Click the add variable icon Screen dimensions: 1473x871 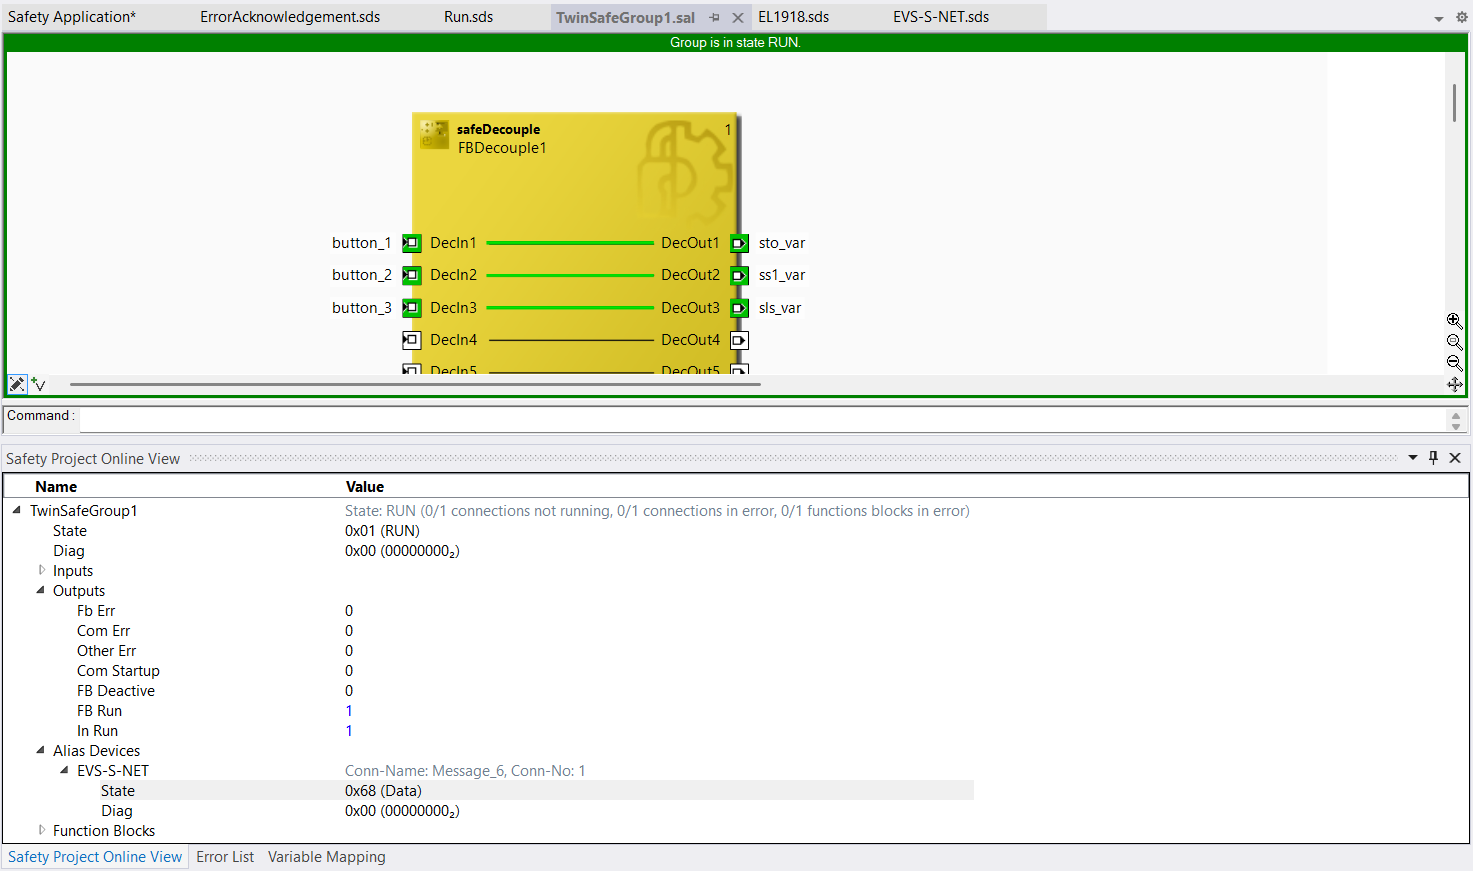(38, 384)
